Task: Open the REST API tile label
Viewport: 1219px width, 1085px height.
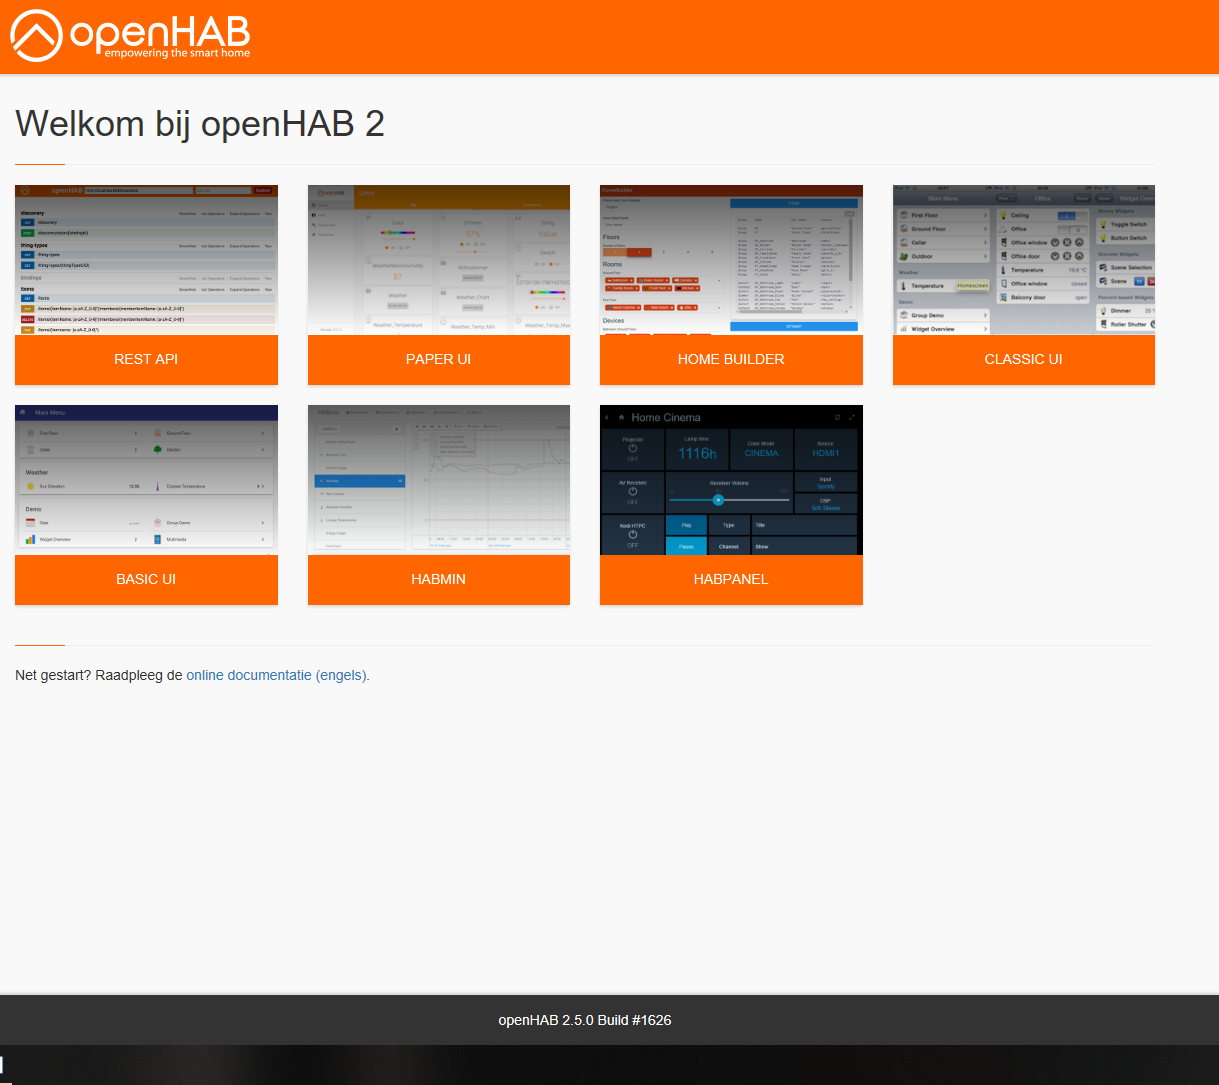Action: [146, 359]
